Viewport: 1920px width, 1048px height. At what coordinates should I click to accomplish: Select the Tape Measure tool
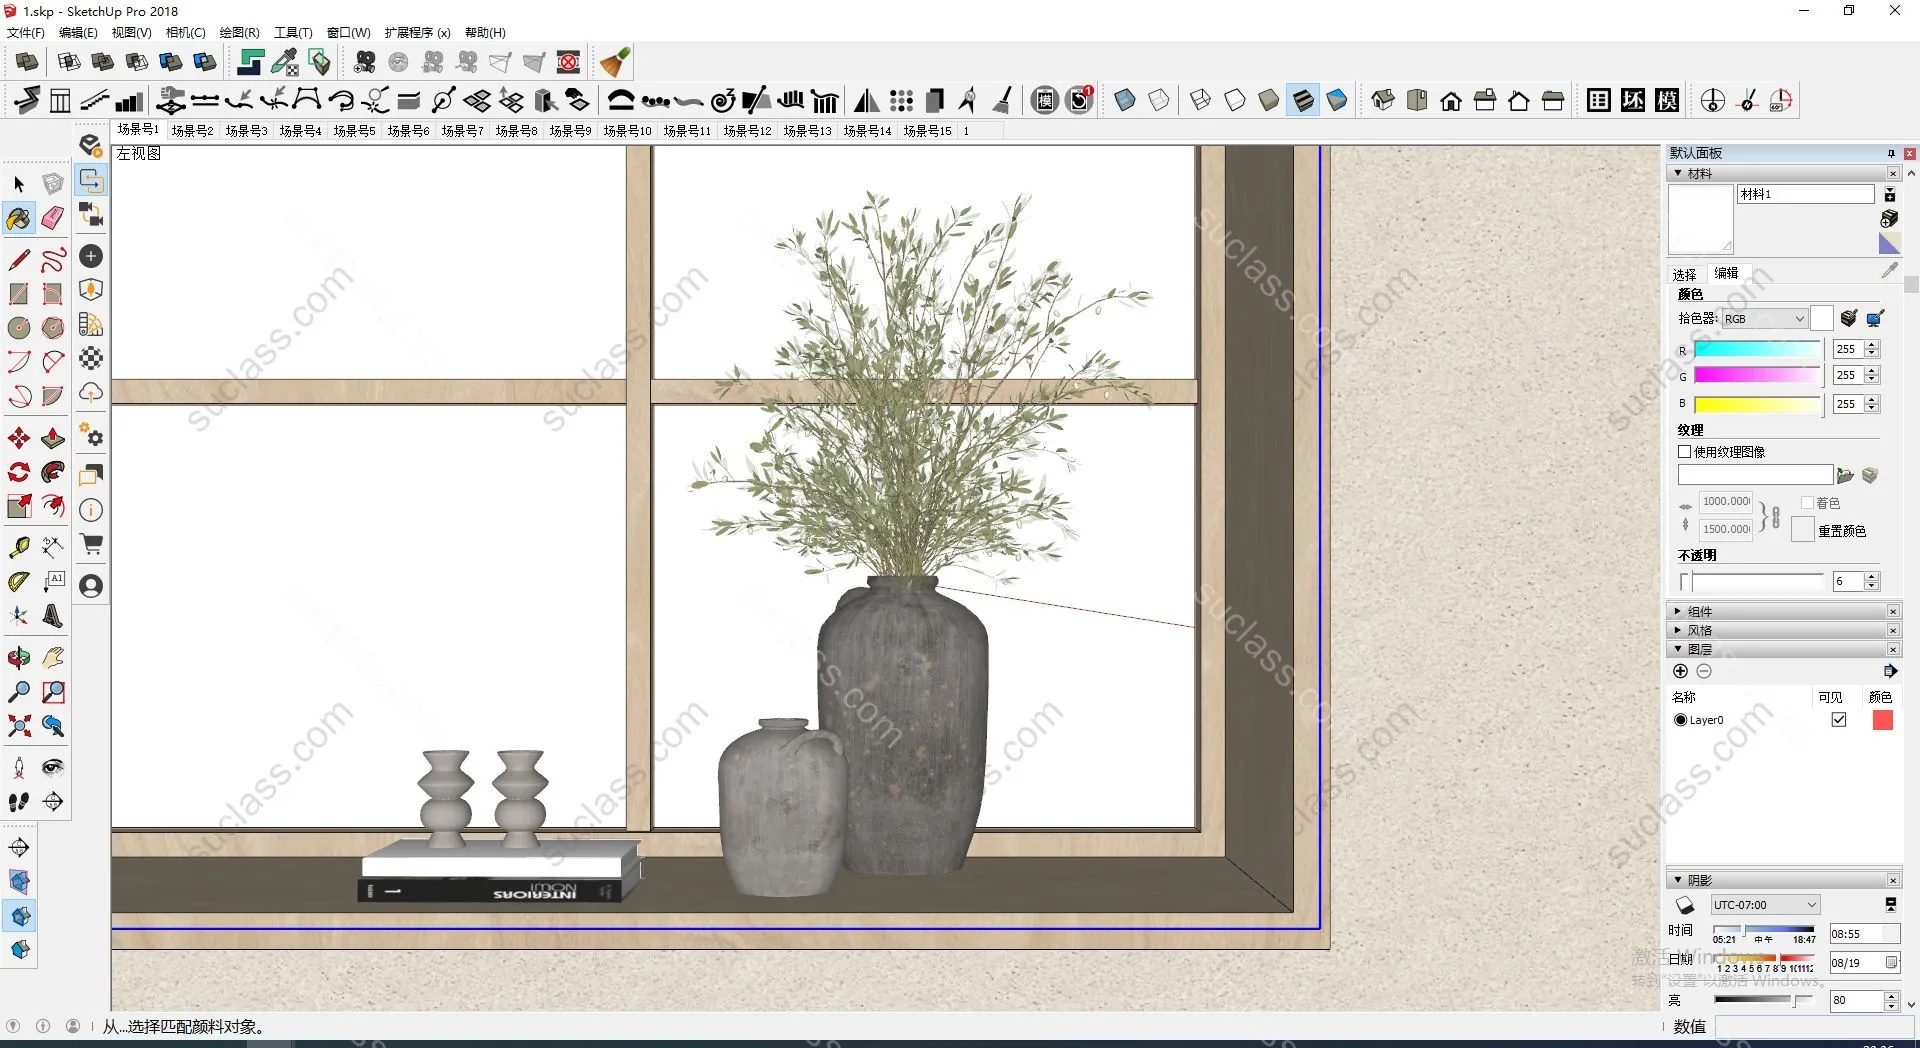[19, 547]
